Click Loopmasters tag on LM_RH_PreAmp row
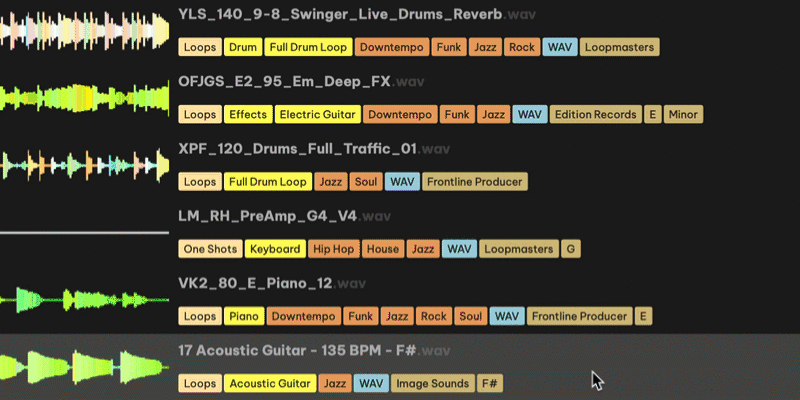The image size is (800, 400). click(519, 249)
